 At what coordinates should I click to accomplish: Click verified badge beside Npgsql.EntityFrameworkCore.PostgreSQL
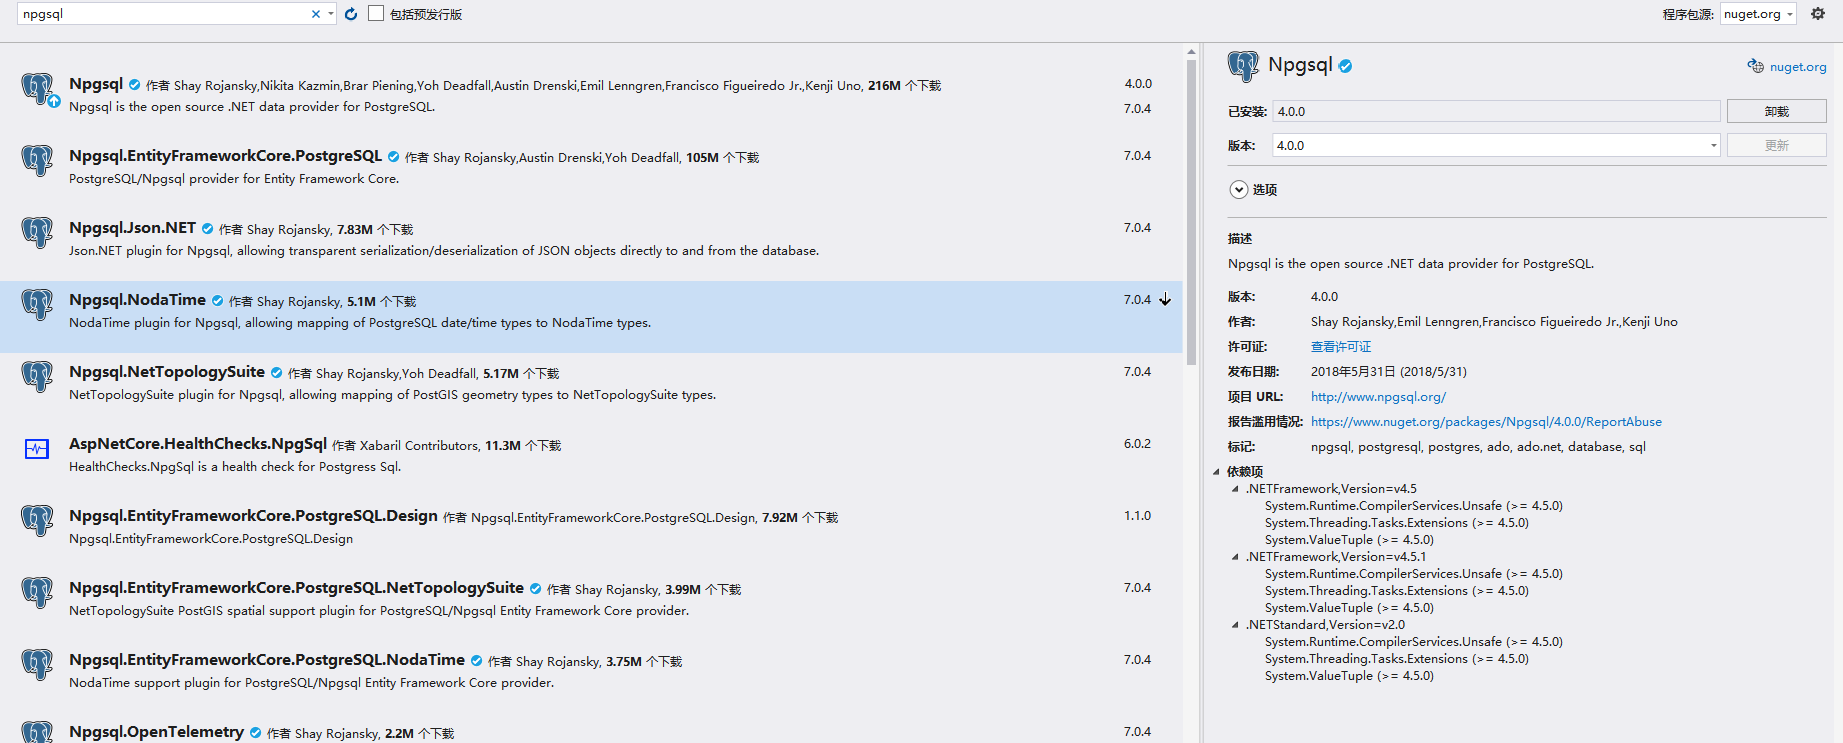coord(394,157)
